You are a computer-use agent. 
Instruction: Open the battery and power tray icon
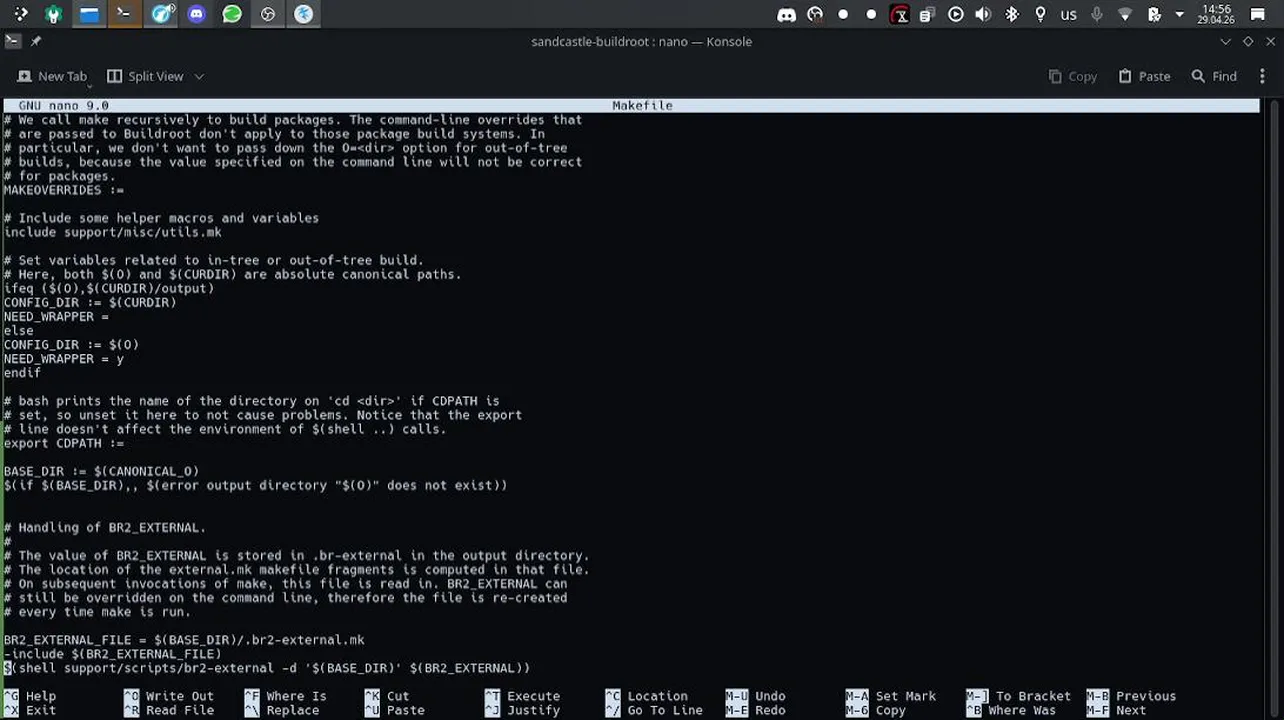(1154, 15)
